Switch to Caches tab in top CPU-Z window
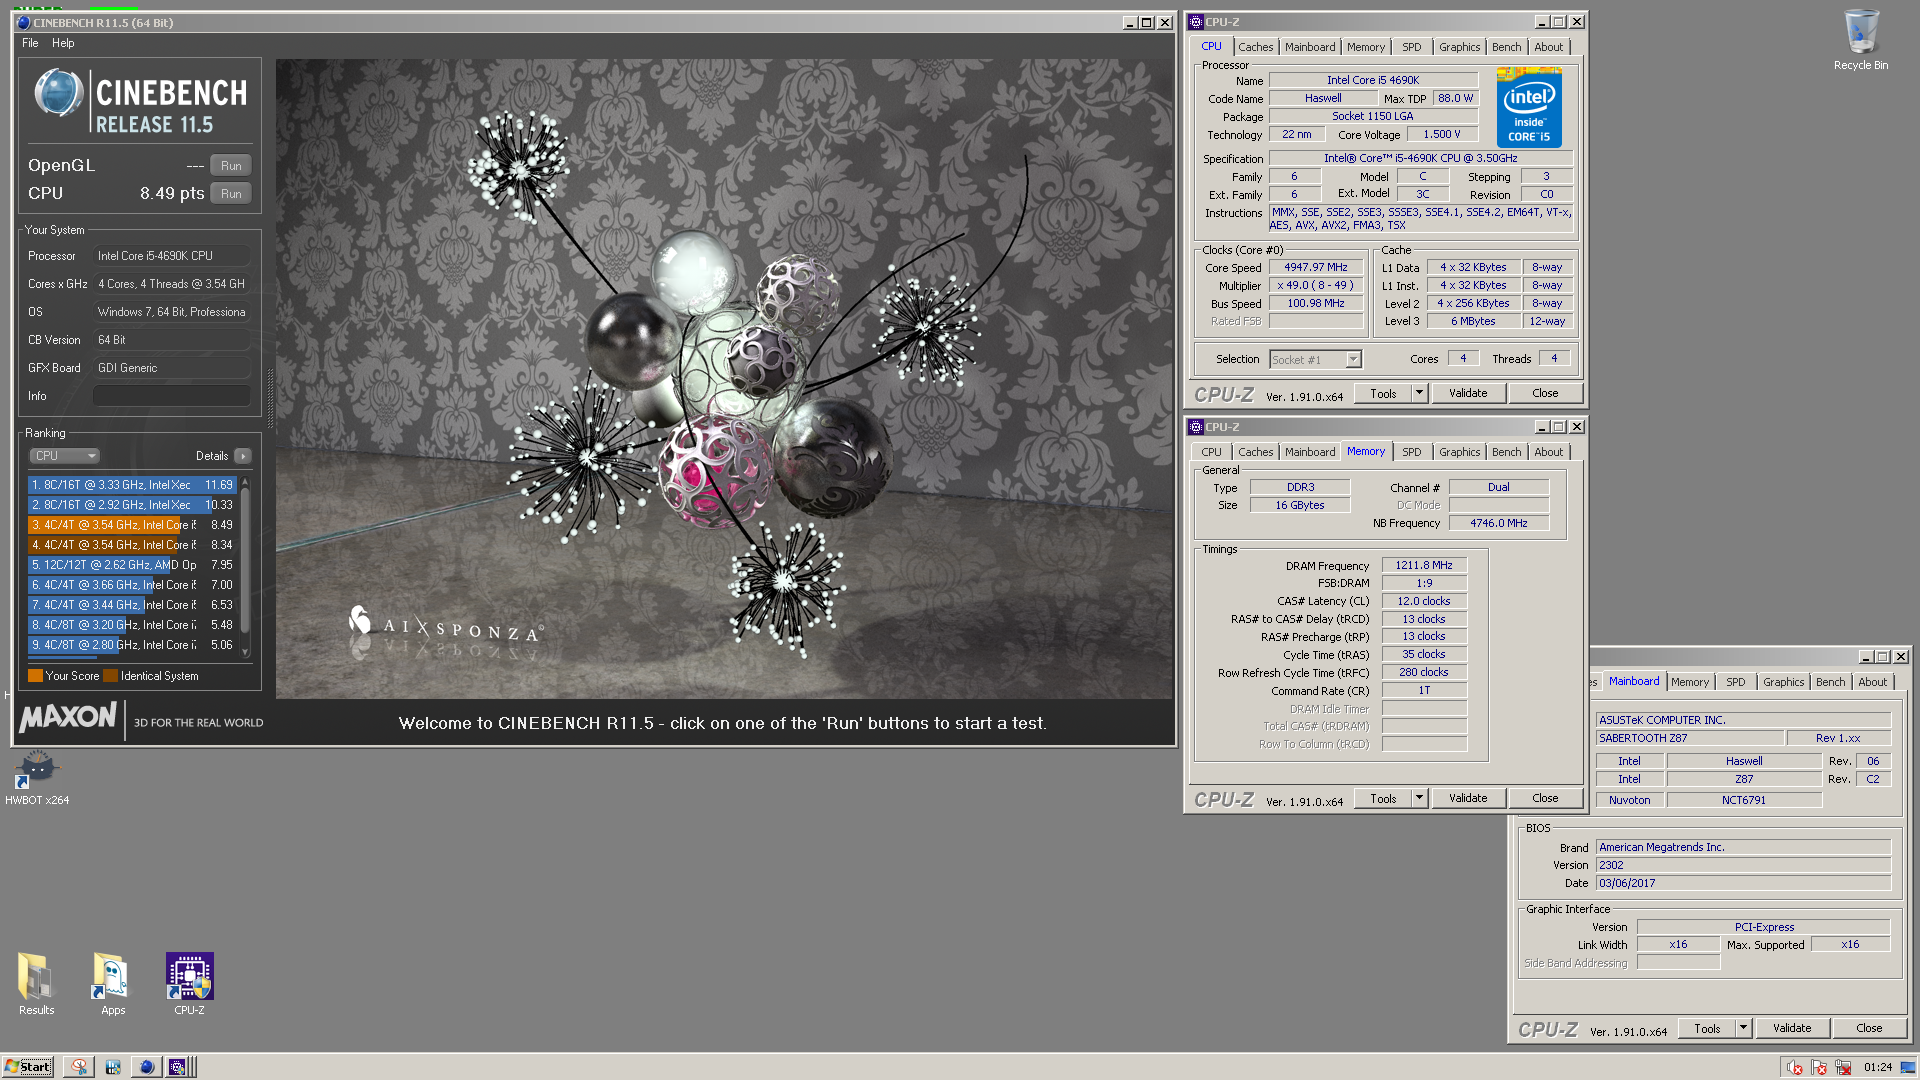This screenshot has height=1080, width=1920. [1255, 47]
